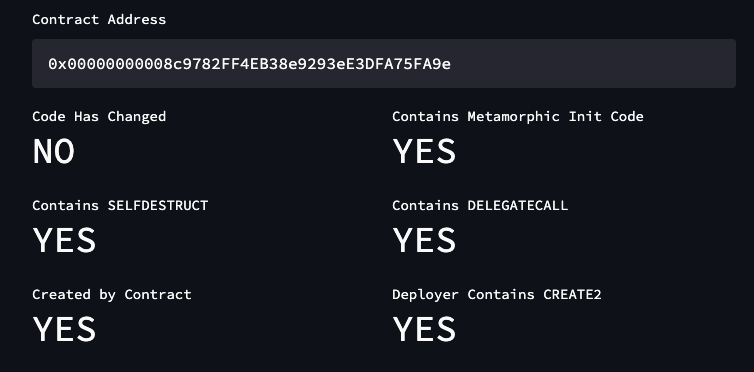The image size is (754, 372).
Task: Click the Contains SELFDESTRUCT label
Action: 120,205
